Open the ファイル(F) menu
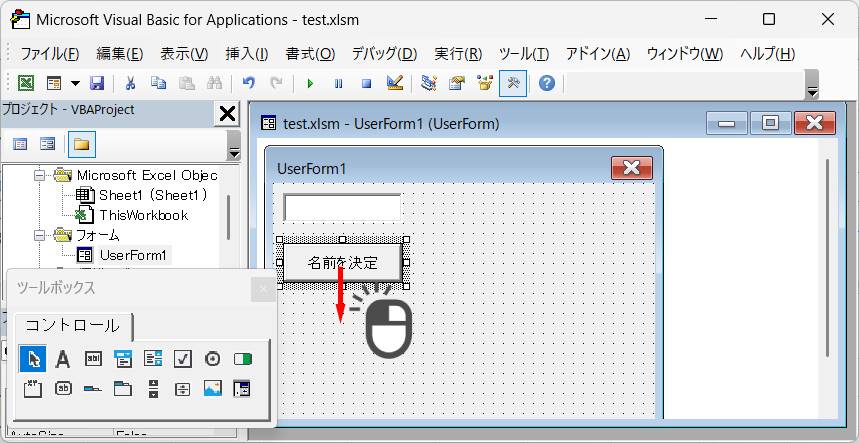Screen dimensions: 859x443 [x=50, y=54]
